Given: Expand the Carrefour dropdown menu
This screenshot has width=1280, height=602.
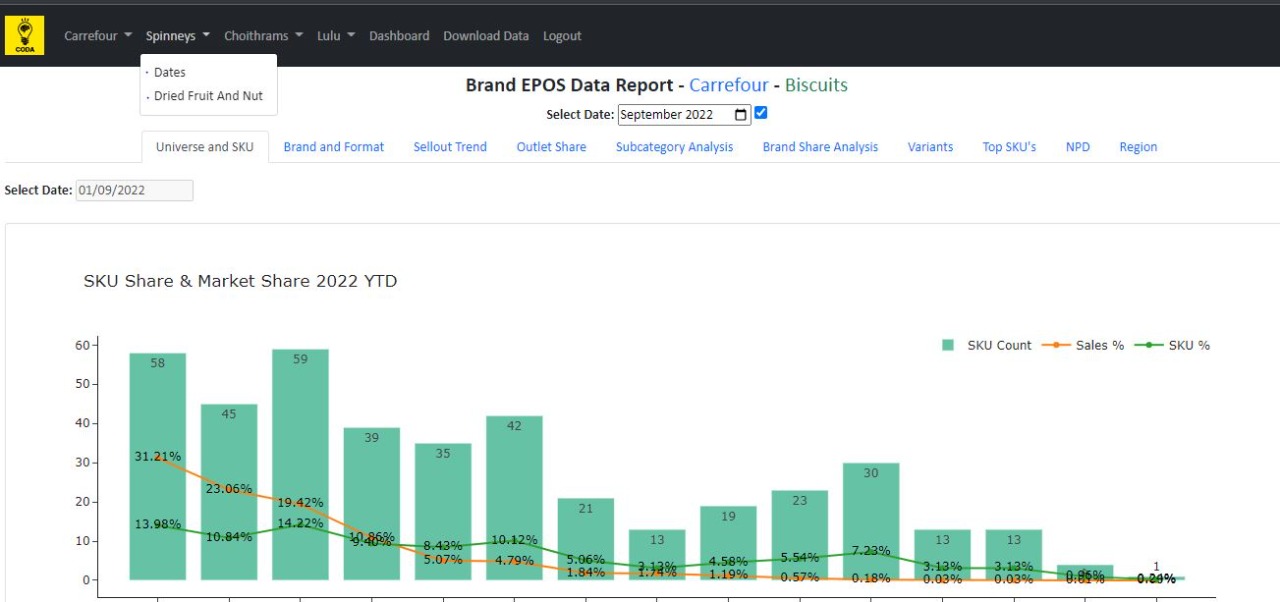Looking at the screenshot, I should [98, 36].
